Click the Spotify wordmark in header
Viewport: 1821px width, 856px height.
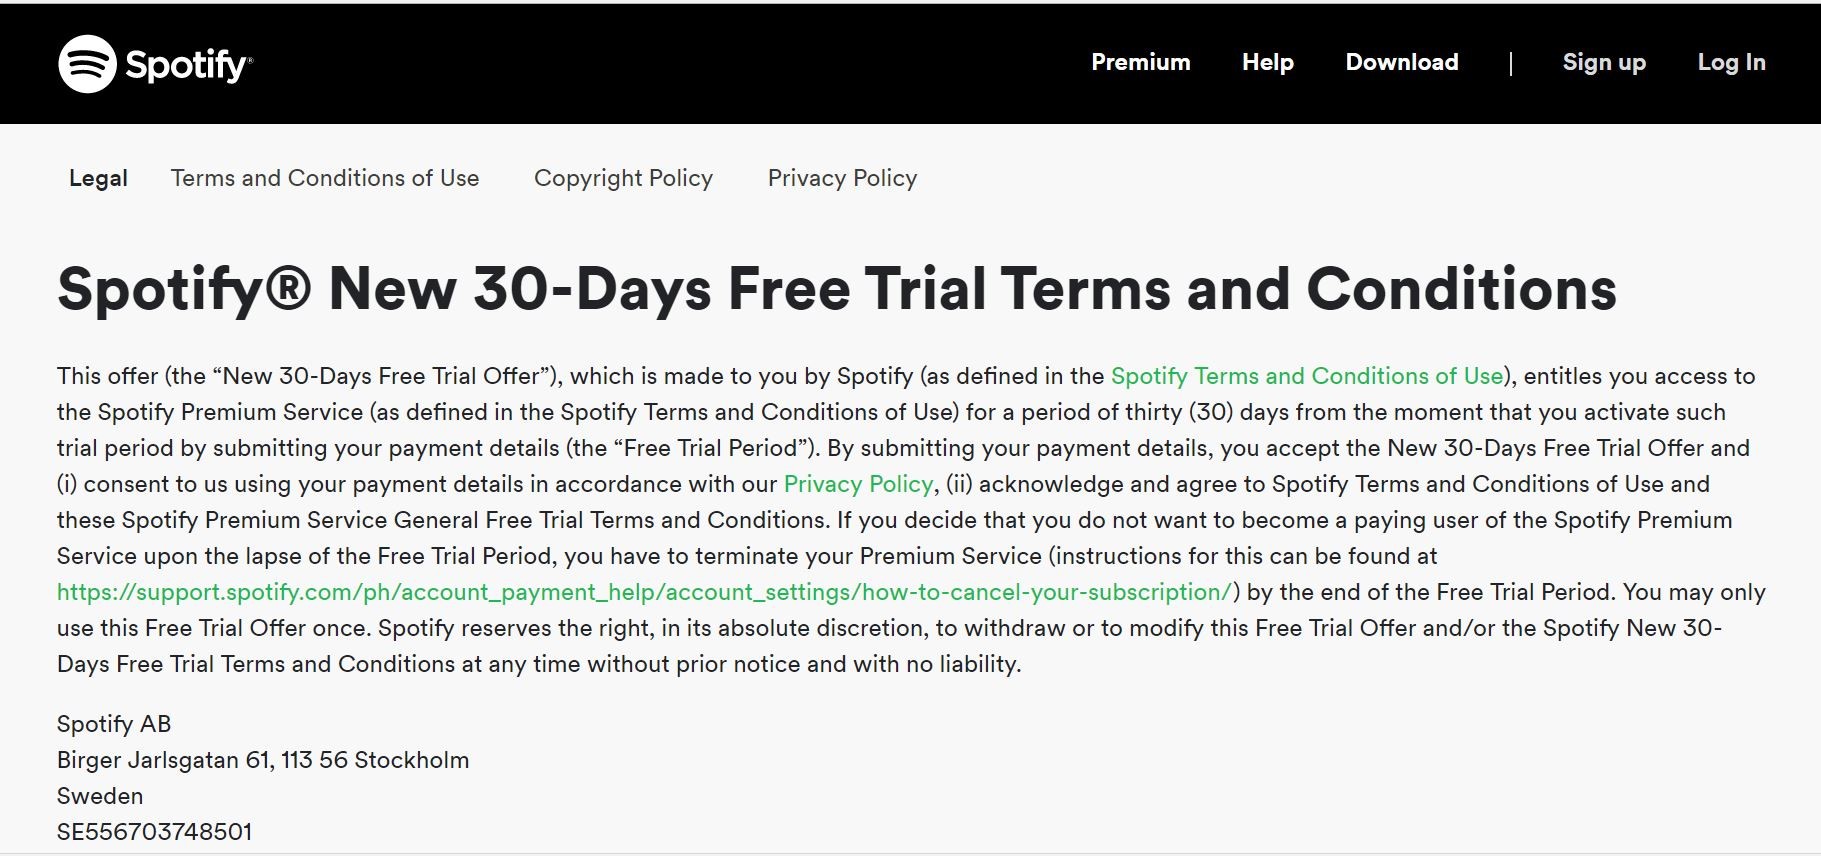click(188, 65)
